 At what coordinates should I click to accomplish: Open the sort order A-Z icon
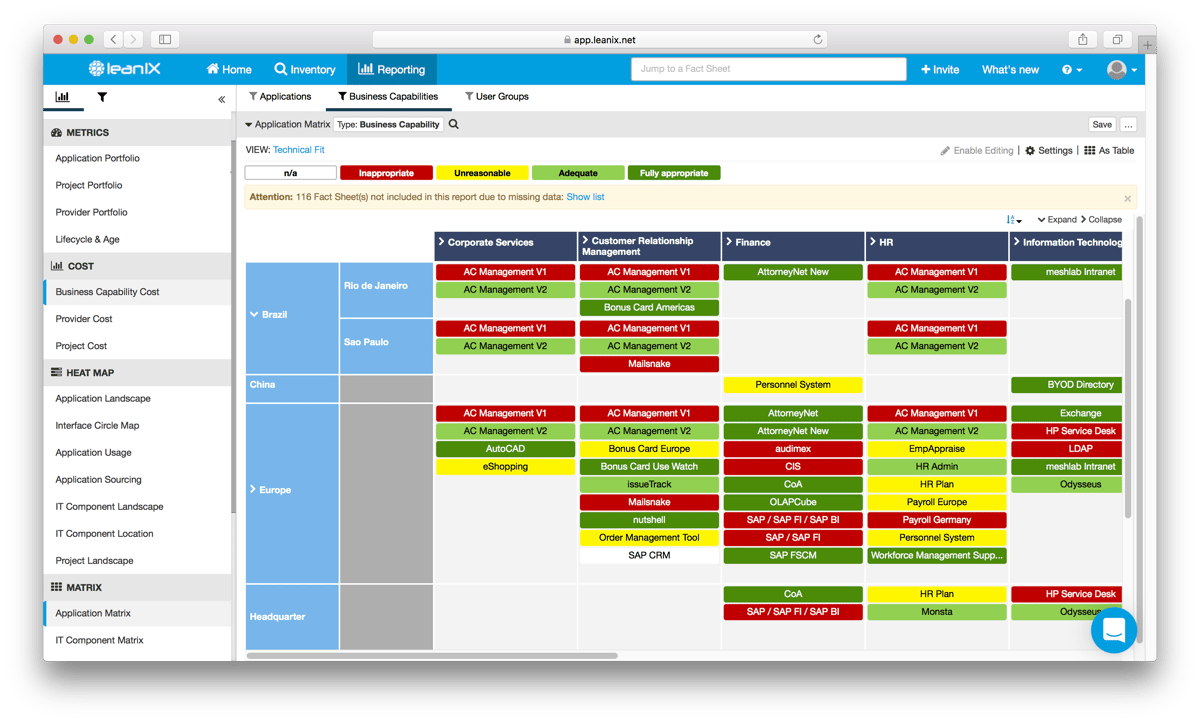tap(1012, 219)
